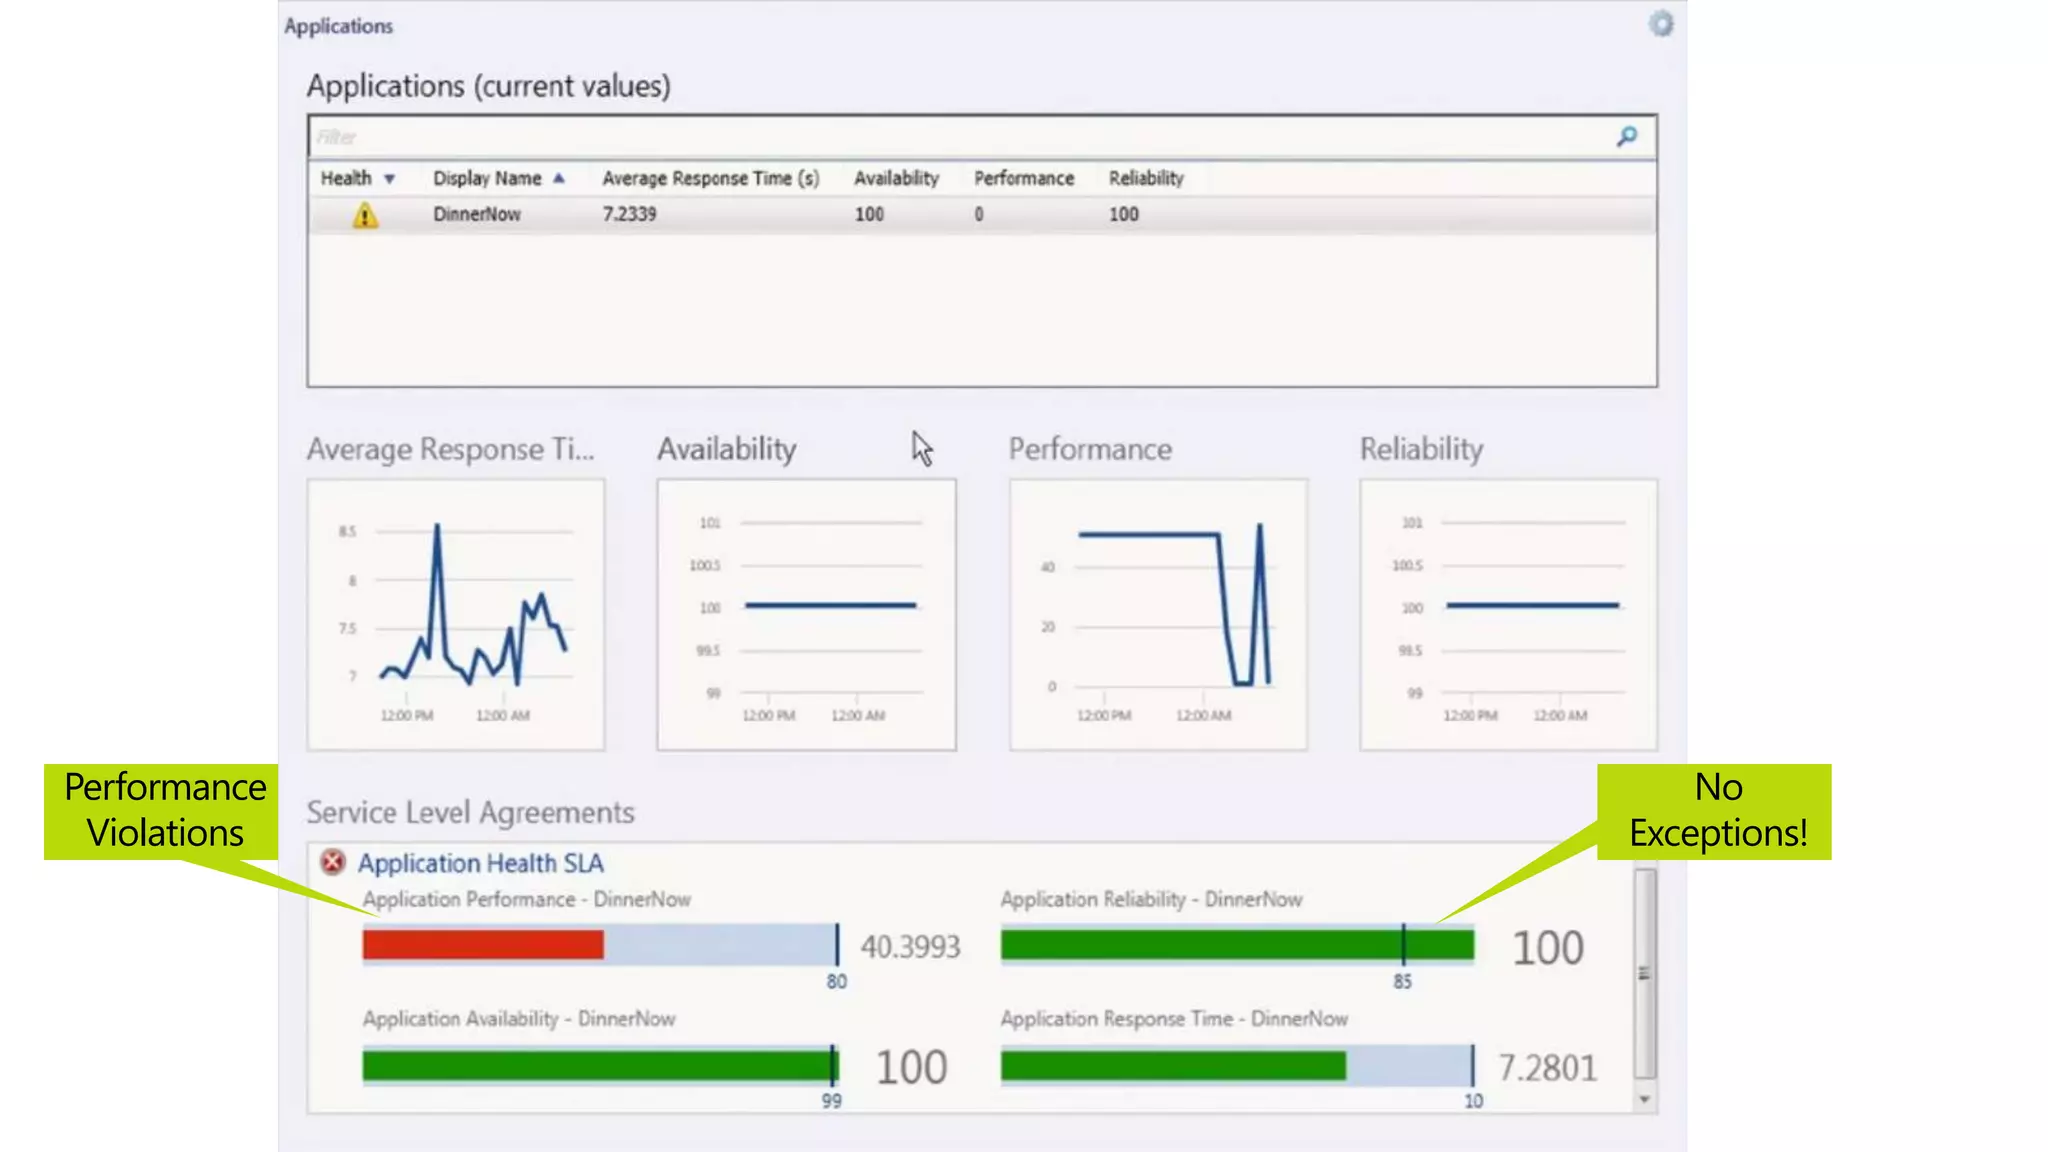
Task: Sort by Average Response Time column
Action: coord(710,178)
